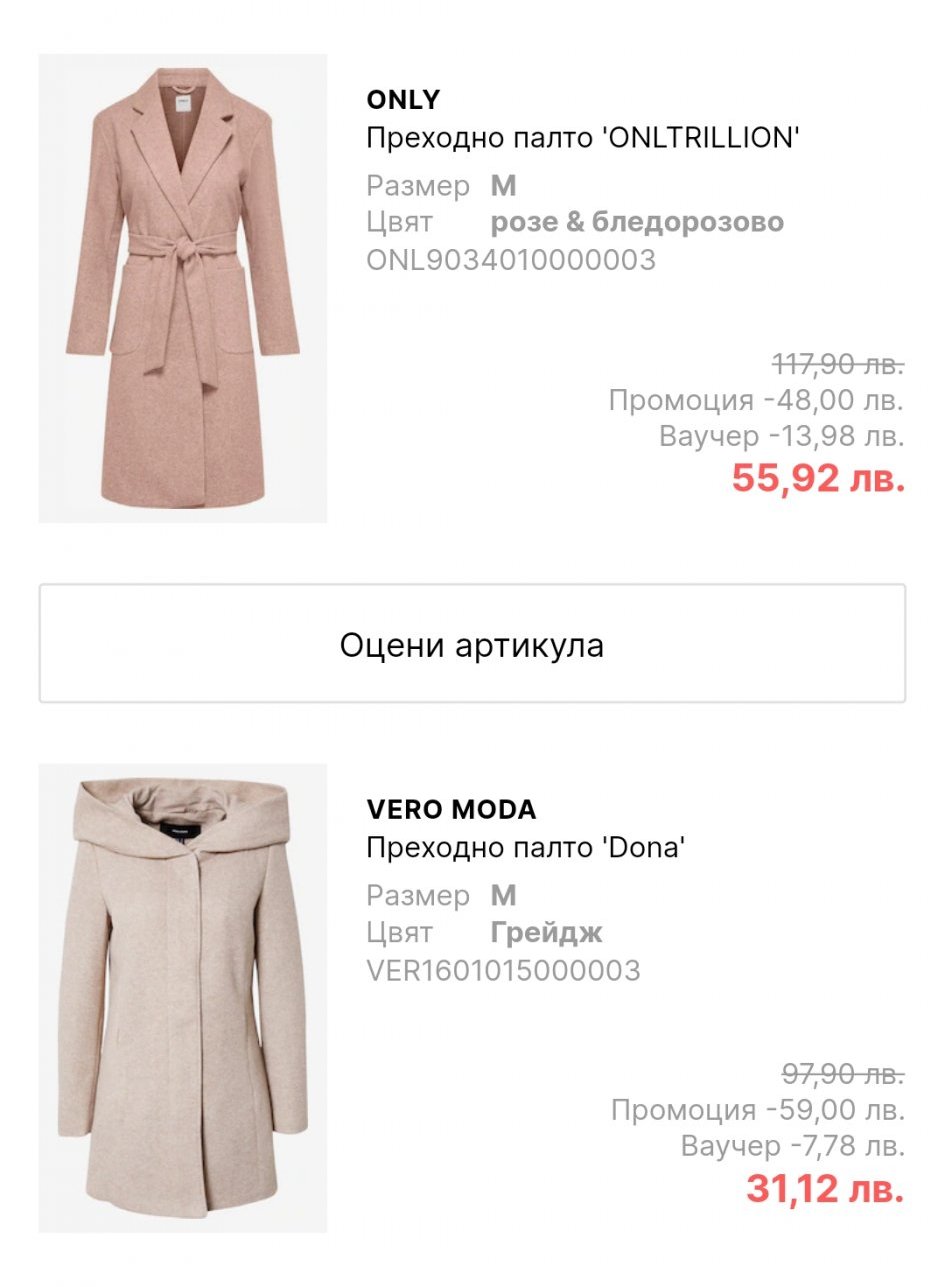The height and width of the screenshot is (1287, 943).
Task: Tap the Ваучер -7,78 лв. line
Action: [792, 1146]
